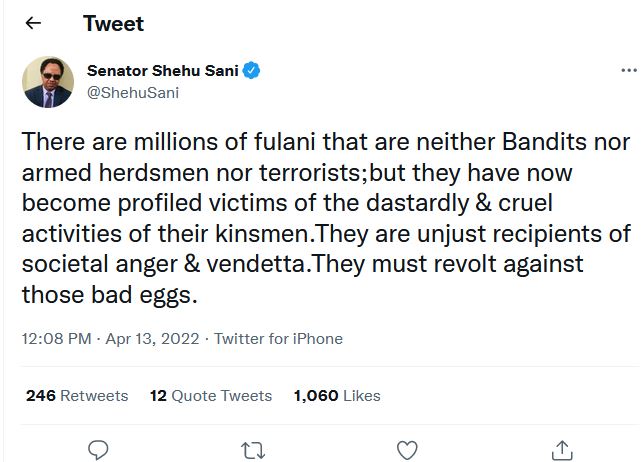Show the 1,060 Likes list
The width and height of the screenshot is (641, 462).
(337, 396)
